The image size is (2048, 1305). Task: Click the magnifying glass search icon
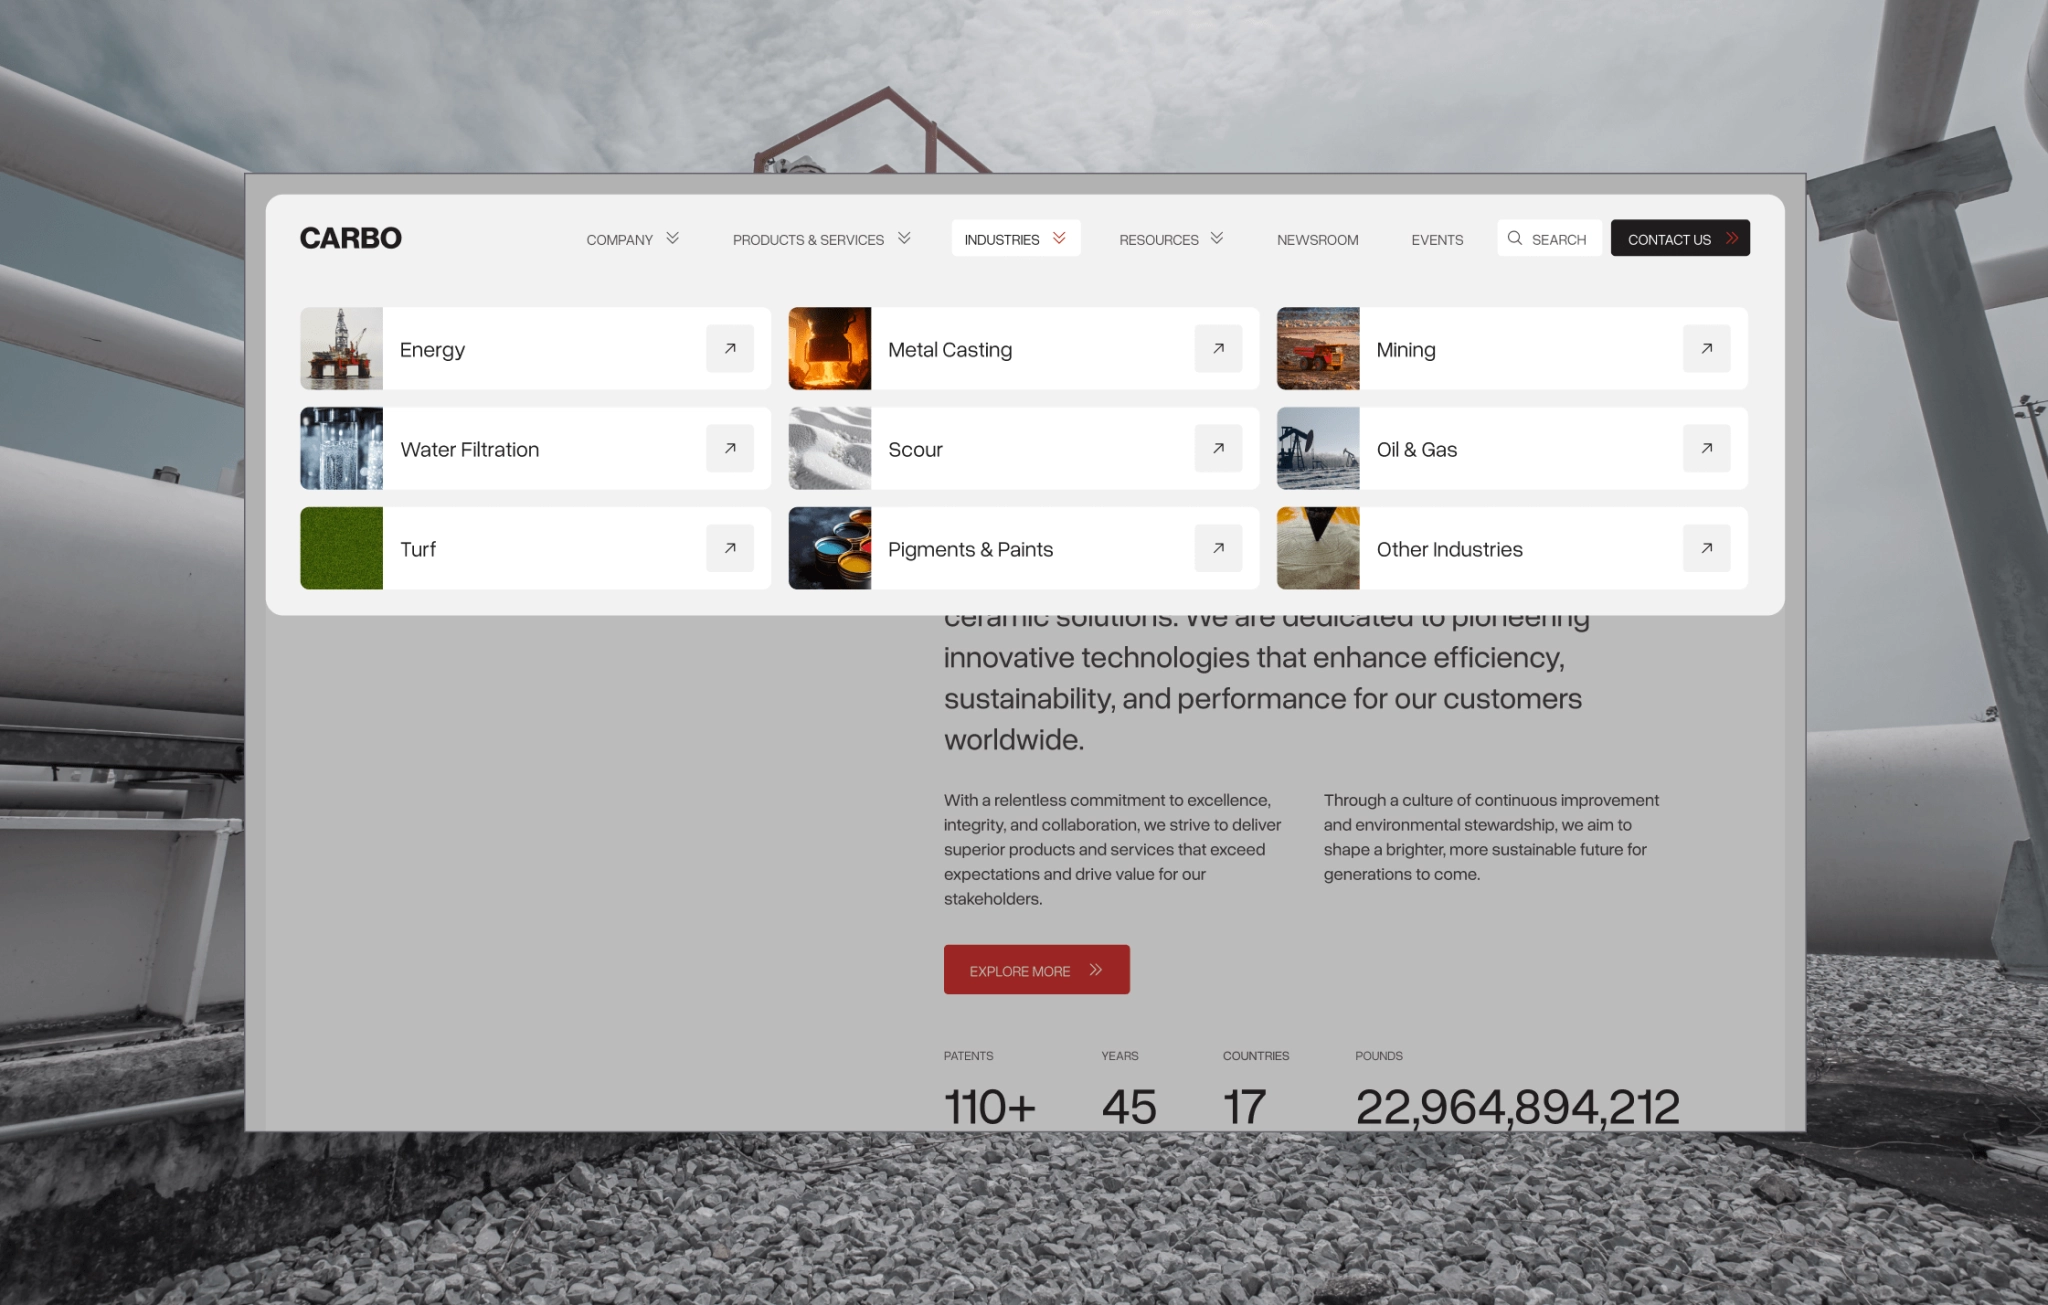[x=1516, y=239]
